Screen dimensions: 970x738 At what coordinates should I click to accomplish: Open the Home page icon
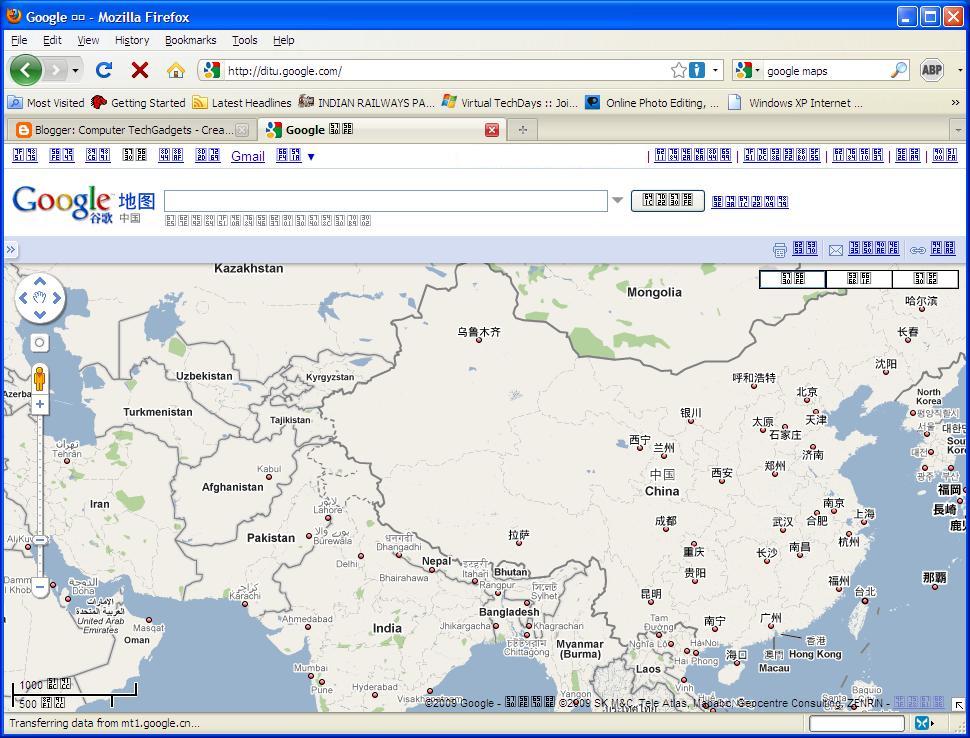coord(176,70)
